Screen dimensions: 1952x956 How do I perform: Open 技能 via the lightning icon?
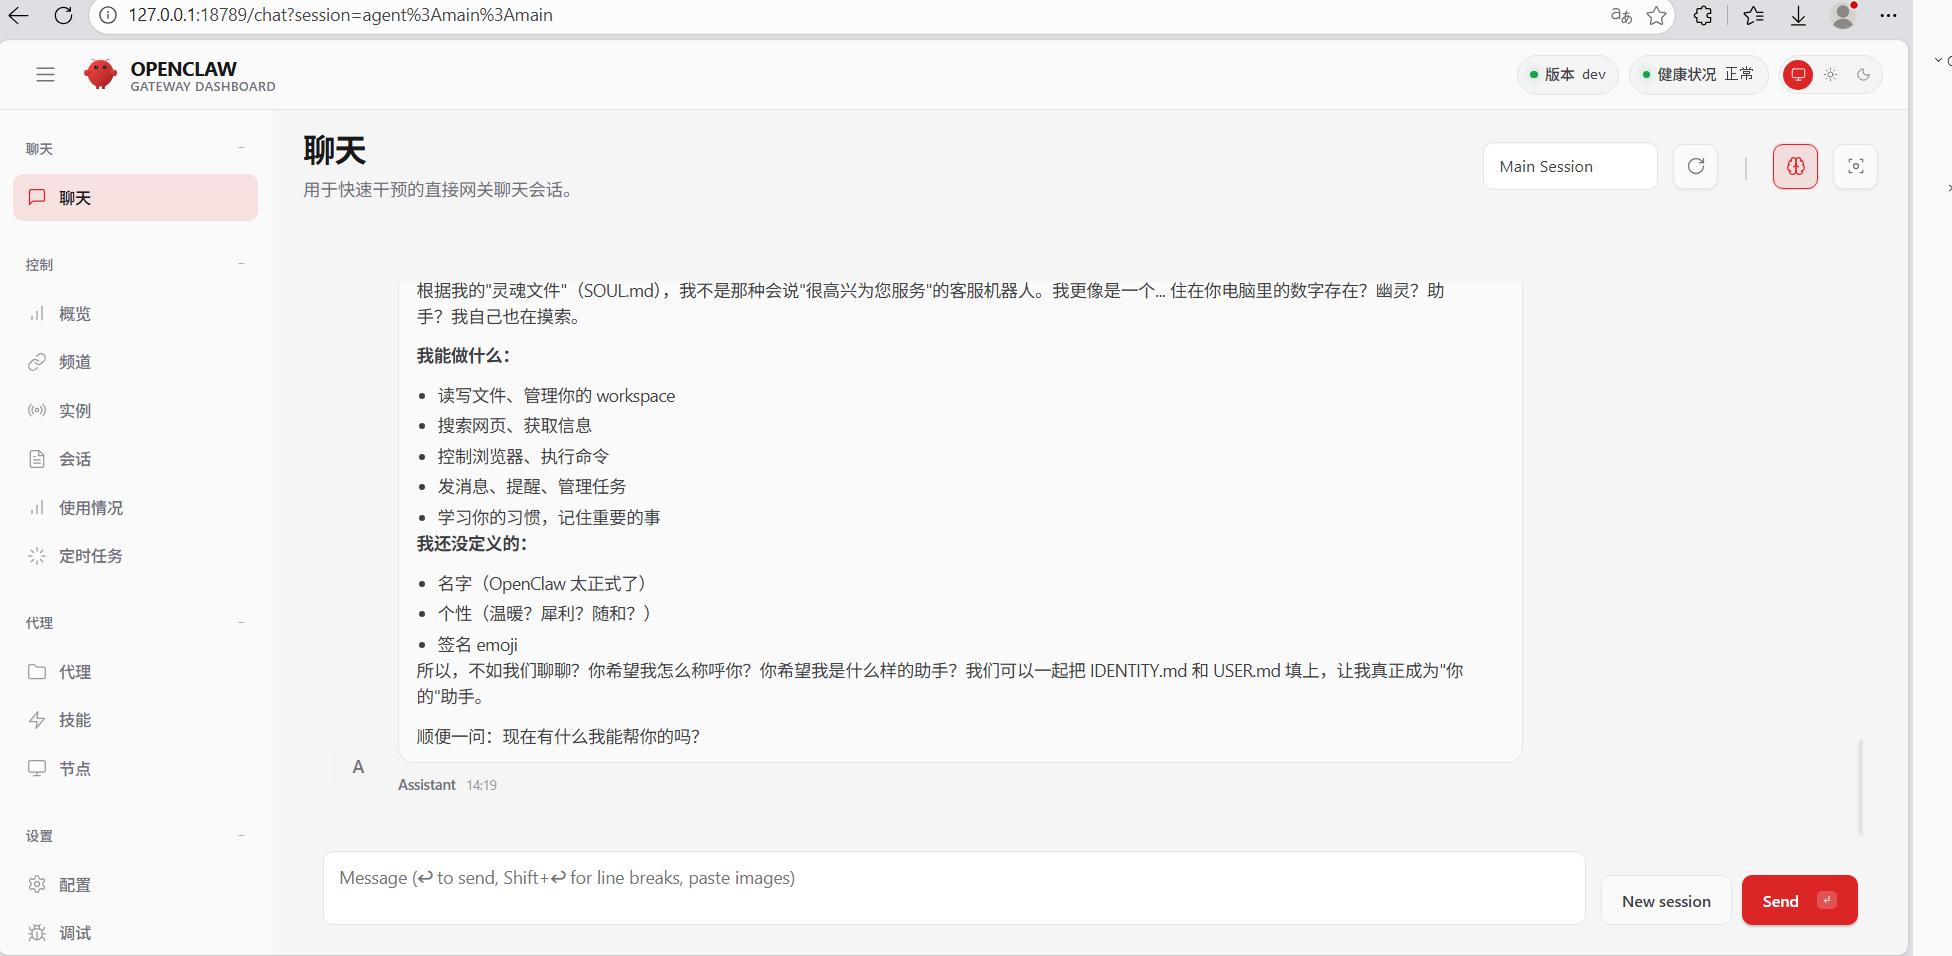click(74, 719)
